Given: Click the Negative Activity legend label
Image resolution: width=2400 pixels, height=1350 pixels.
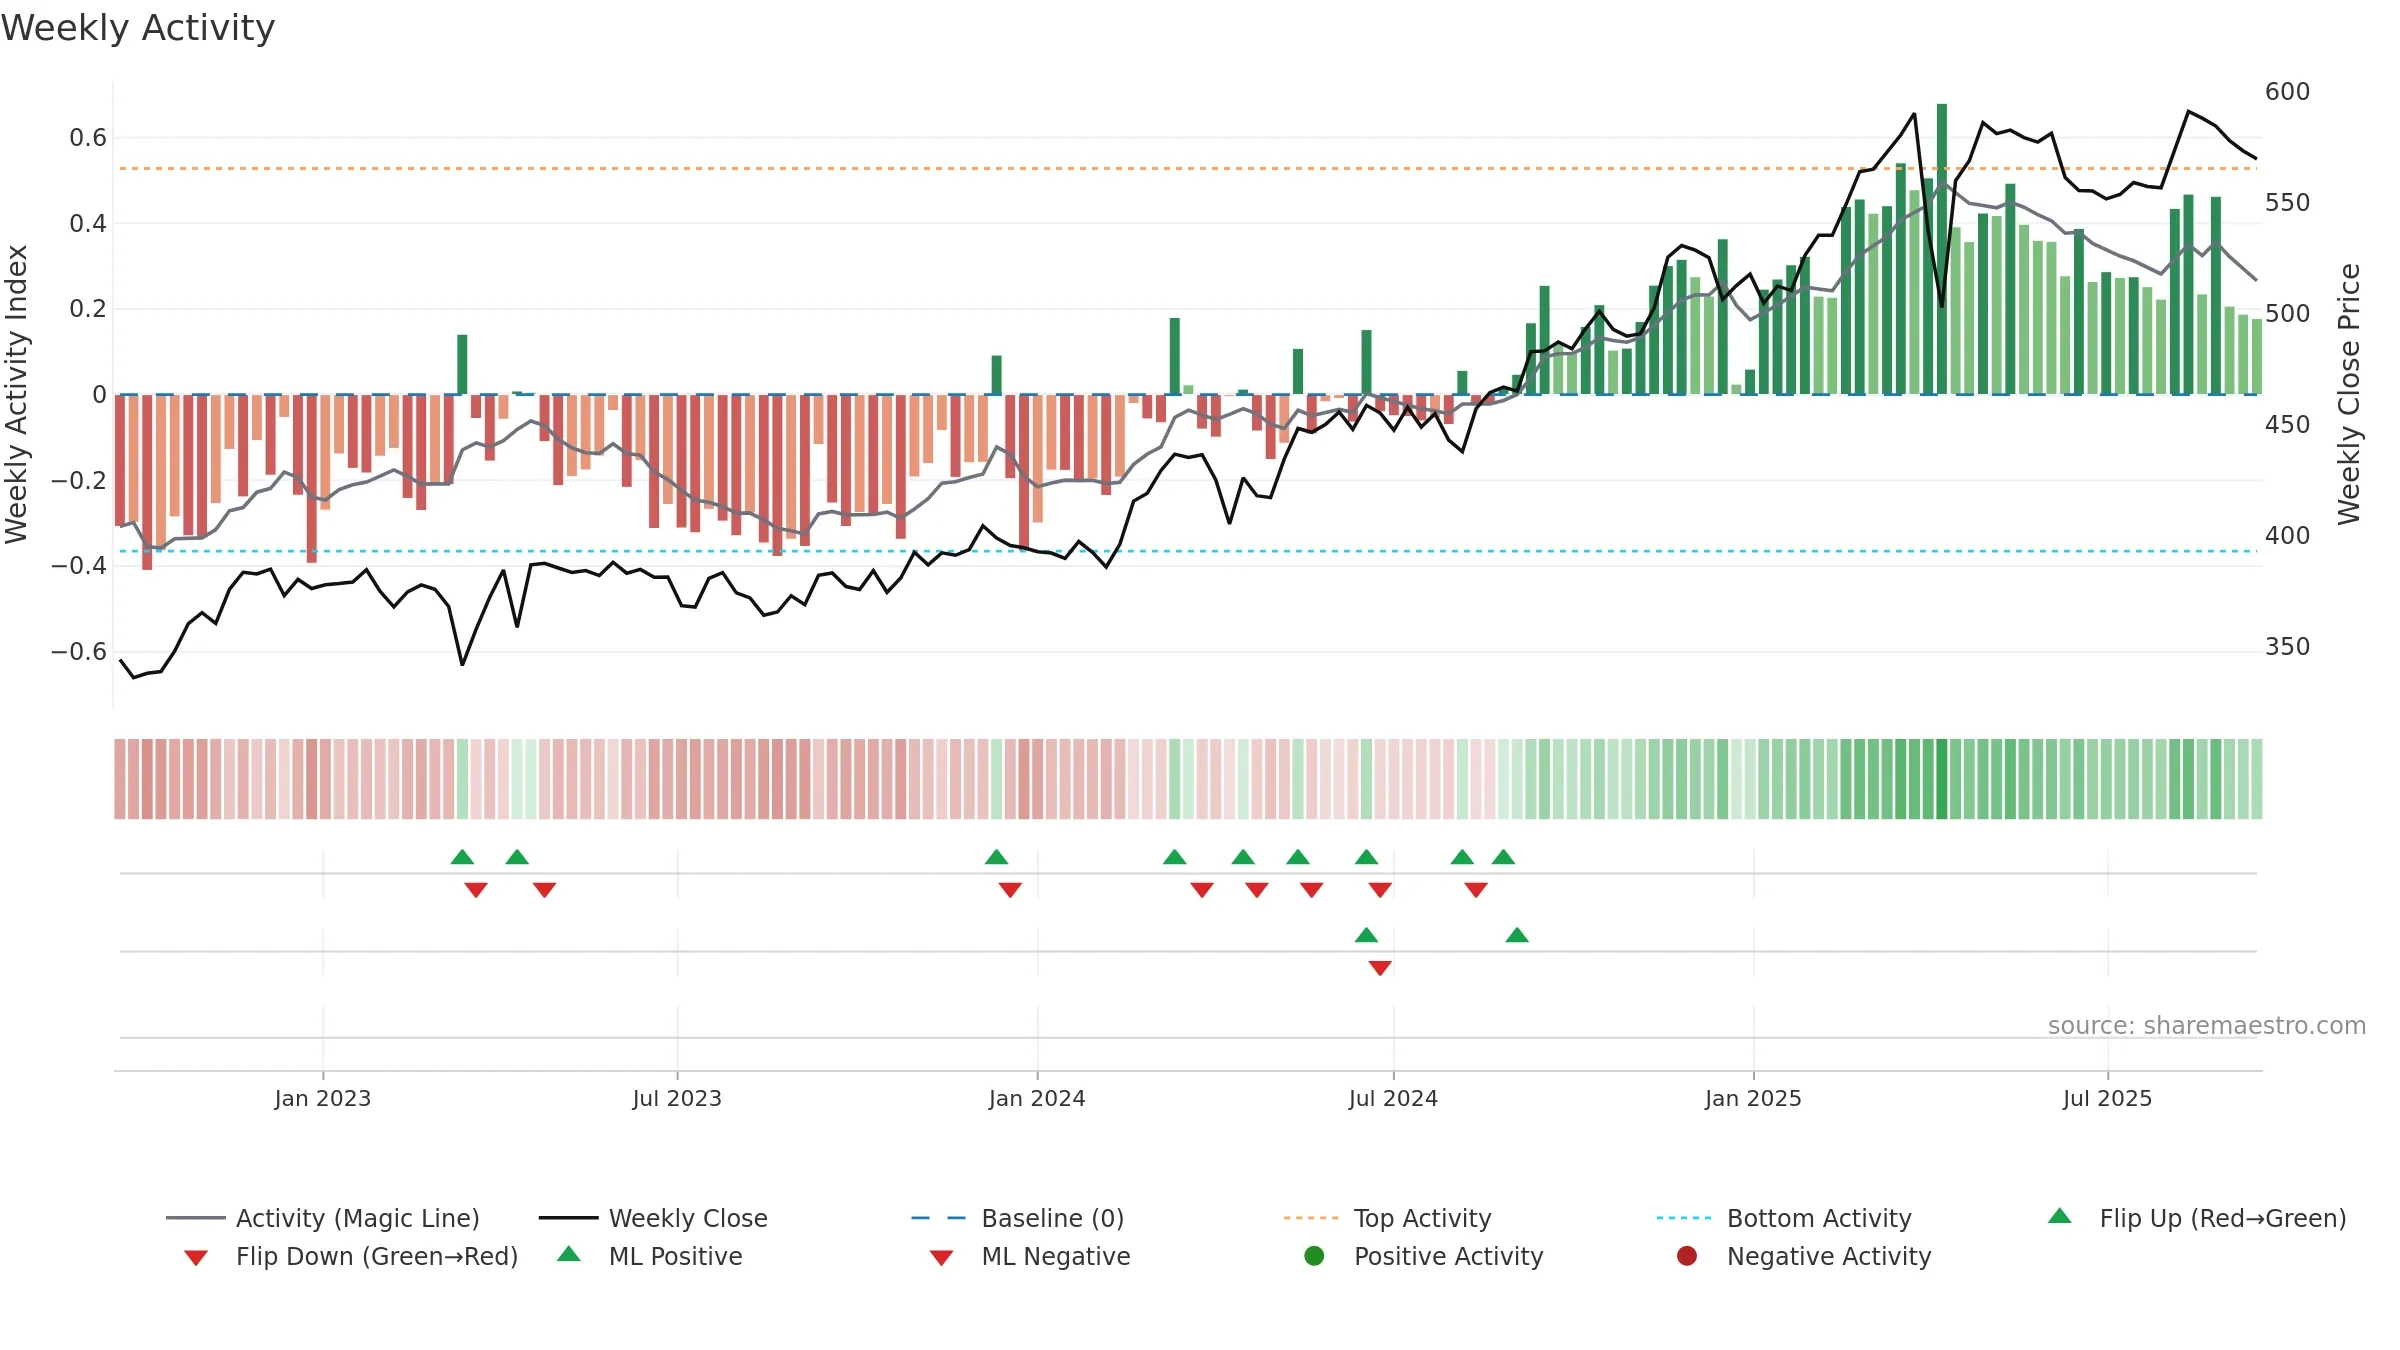Looking at the screenshot, I should (1829, 1256).
